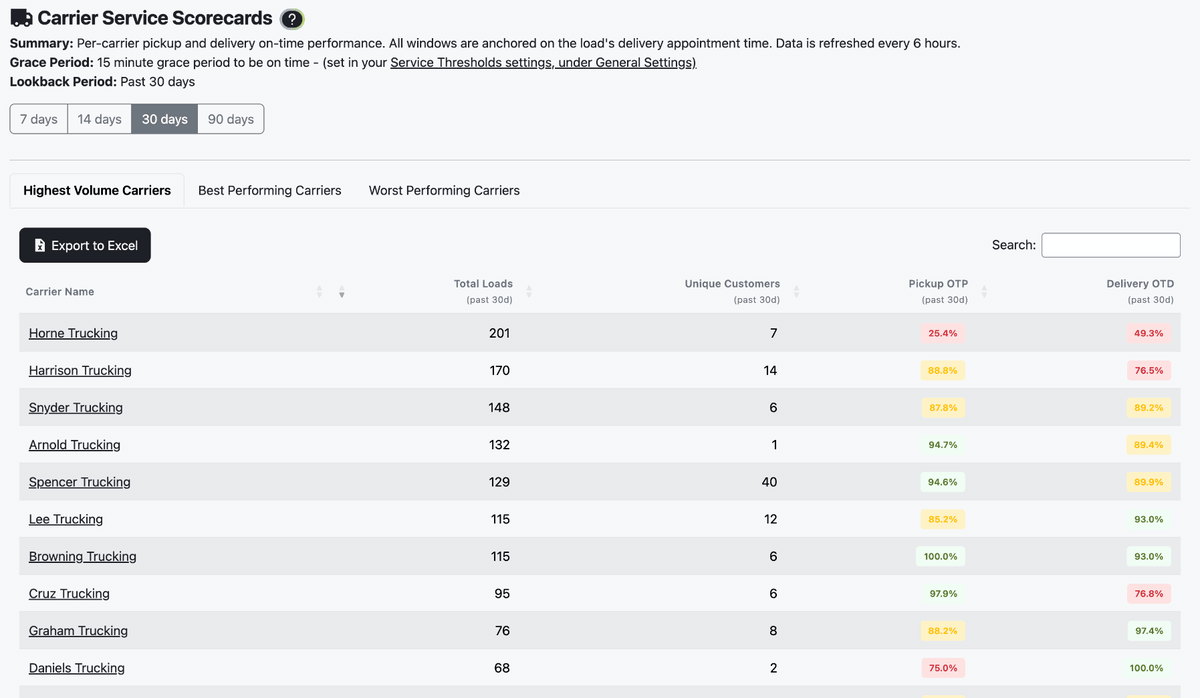Screen dimensions: 1200x698
Task: Switch to Worst Performing Carriers tab
Action: [444, 190]
